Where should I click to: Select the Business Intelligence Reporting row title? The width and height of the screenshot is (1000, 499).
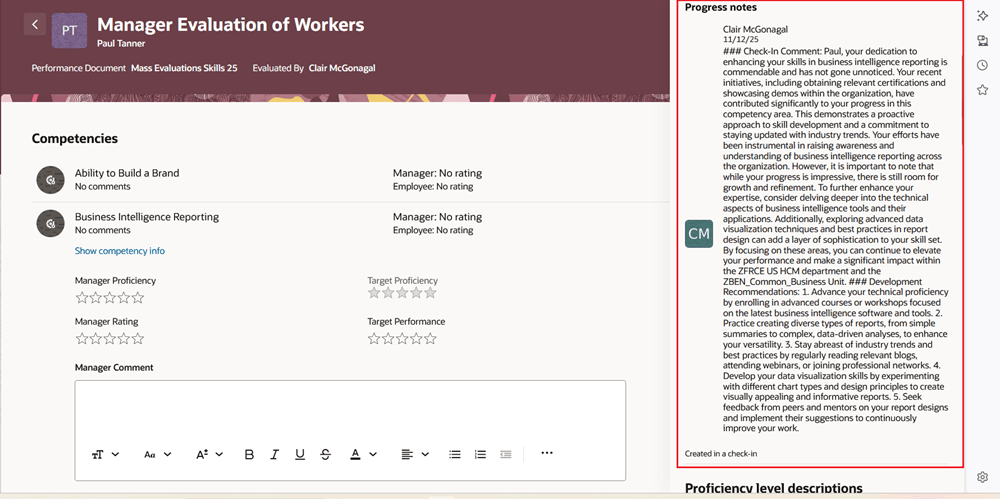pos(147,217)
